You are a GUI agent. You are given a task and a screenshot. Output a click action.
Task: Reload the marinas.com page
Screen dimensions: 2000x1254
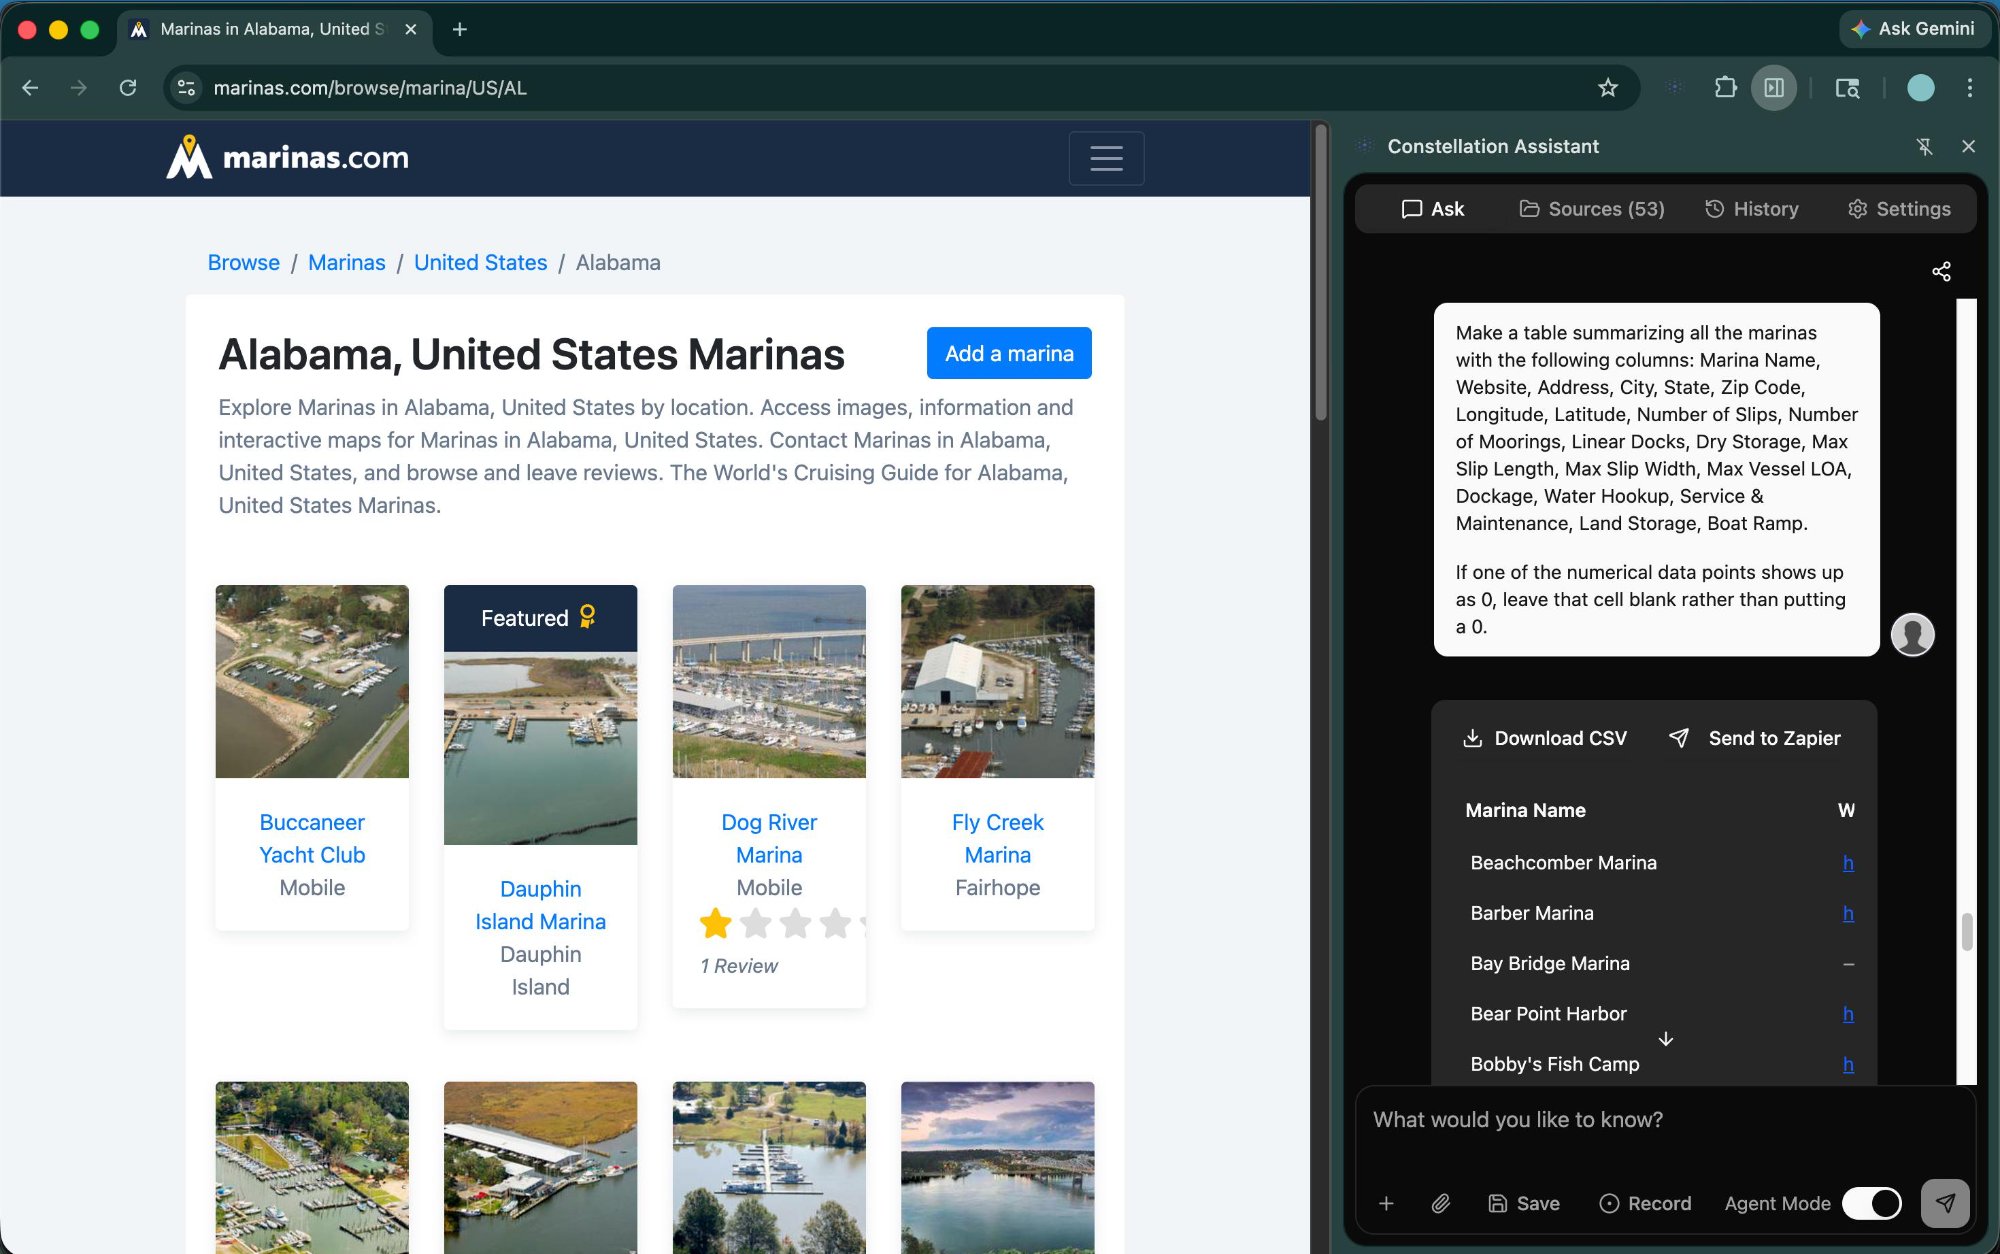(128, 88)
